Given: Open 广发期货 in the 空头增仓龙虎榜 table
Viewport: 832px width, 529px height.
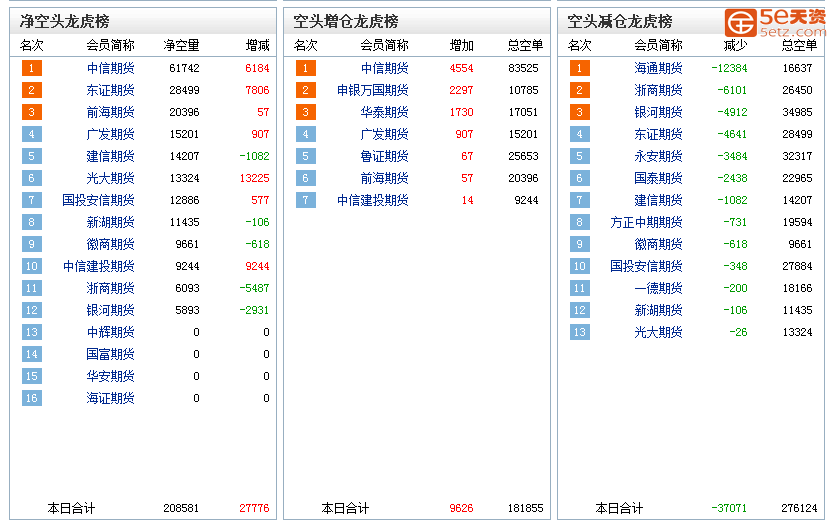Looking at the screenshot, I should pyautogui.click(x=385, y=134).
